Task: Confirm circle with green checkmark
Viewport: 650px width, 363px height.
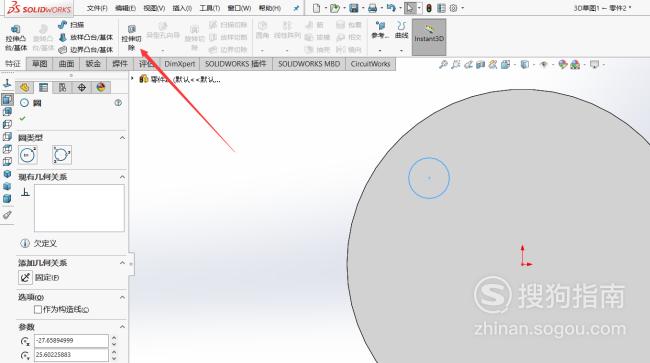Action: 22,118
